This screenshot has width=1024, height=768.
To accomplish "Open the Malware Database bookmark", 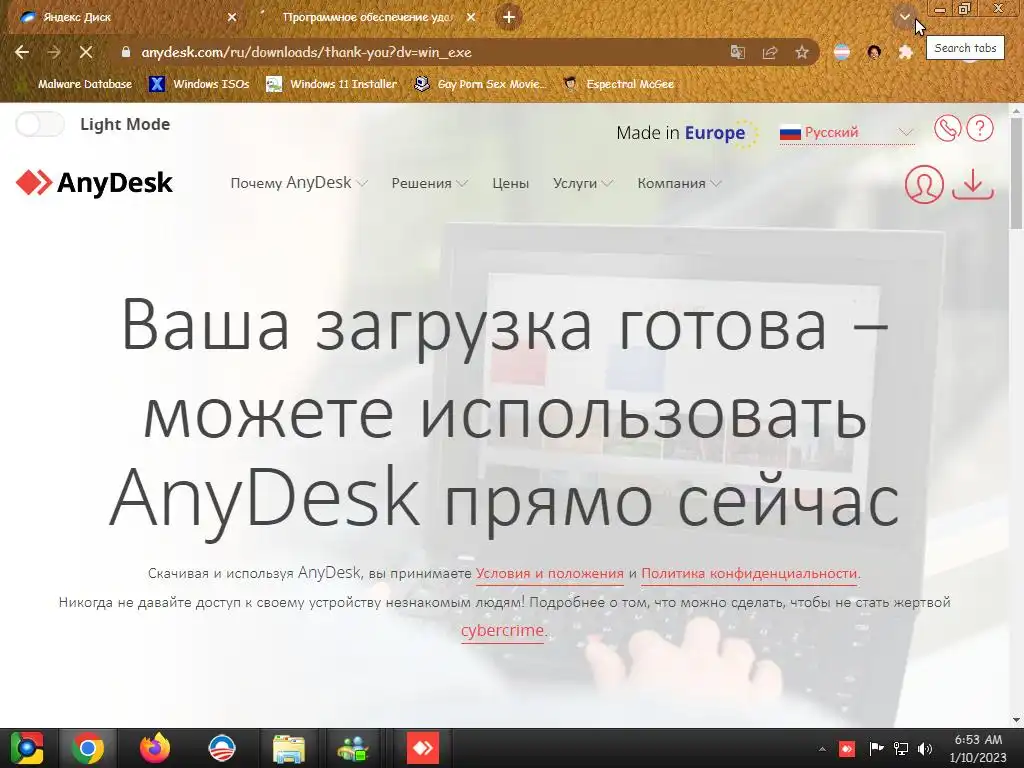I will point(84,84).
